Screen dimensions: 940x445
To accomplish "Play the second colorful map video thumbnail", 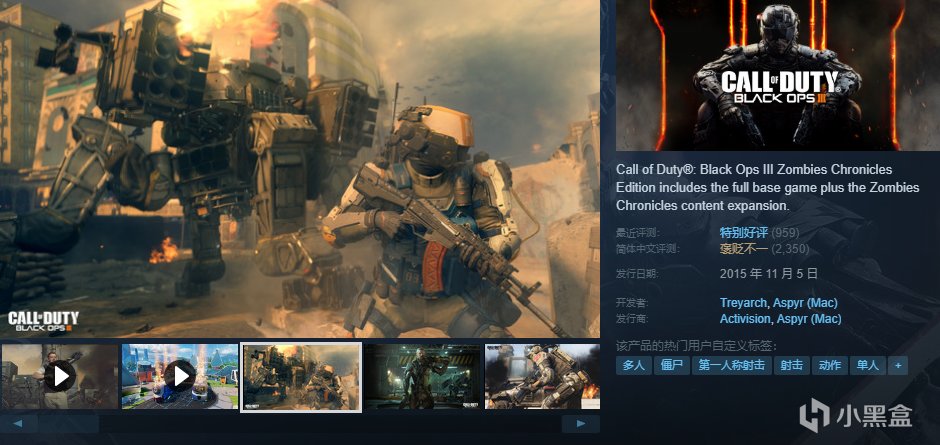I will (180, 376).
